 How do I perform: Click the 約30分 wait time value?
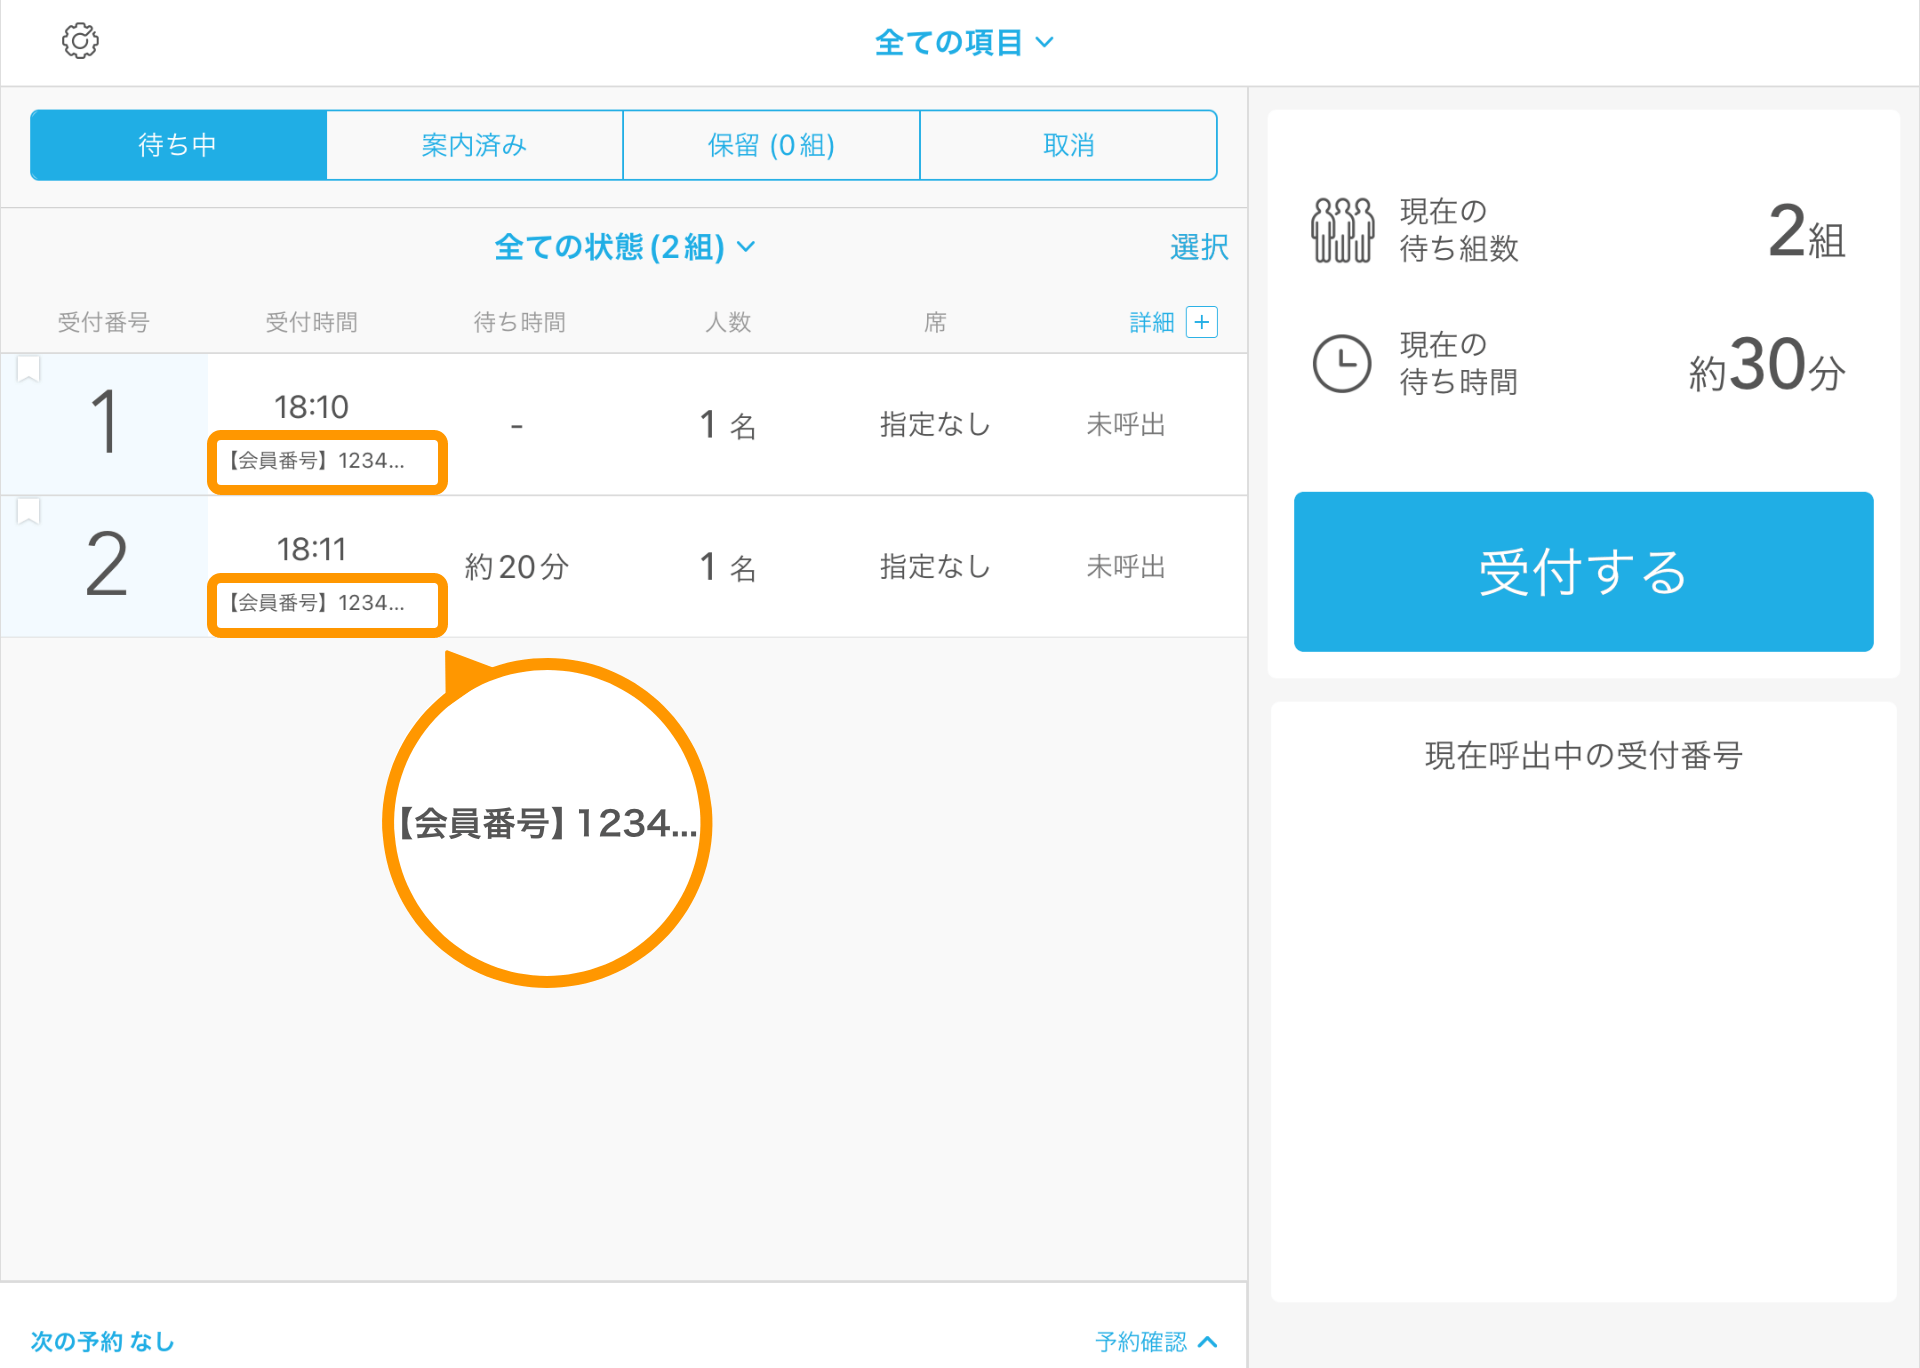(1767, 365)
